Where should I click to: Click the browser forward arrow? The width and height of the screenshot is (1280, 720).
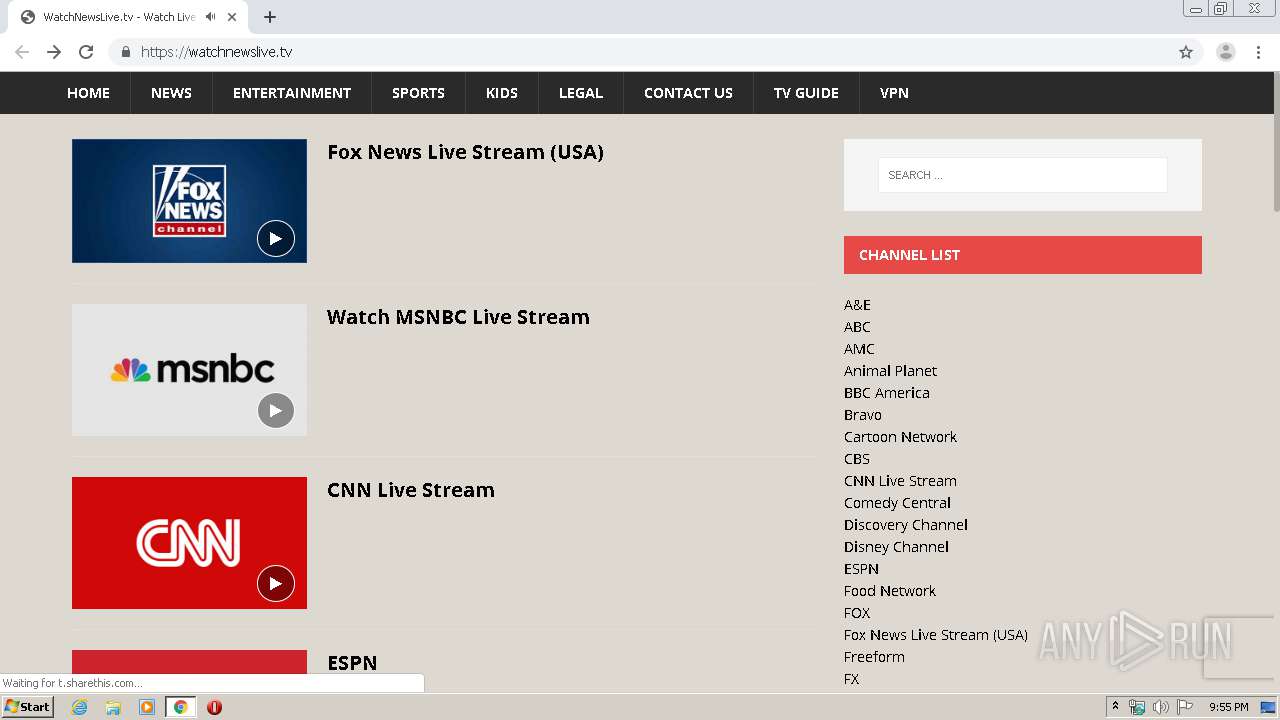click(x=54, y=52)
